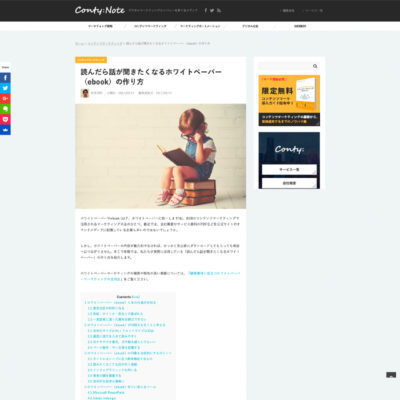Open the マーケティングオートメーション navigation menu

click(200, 26)
